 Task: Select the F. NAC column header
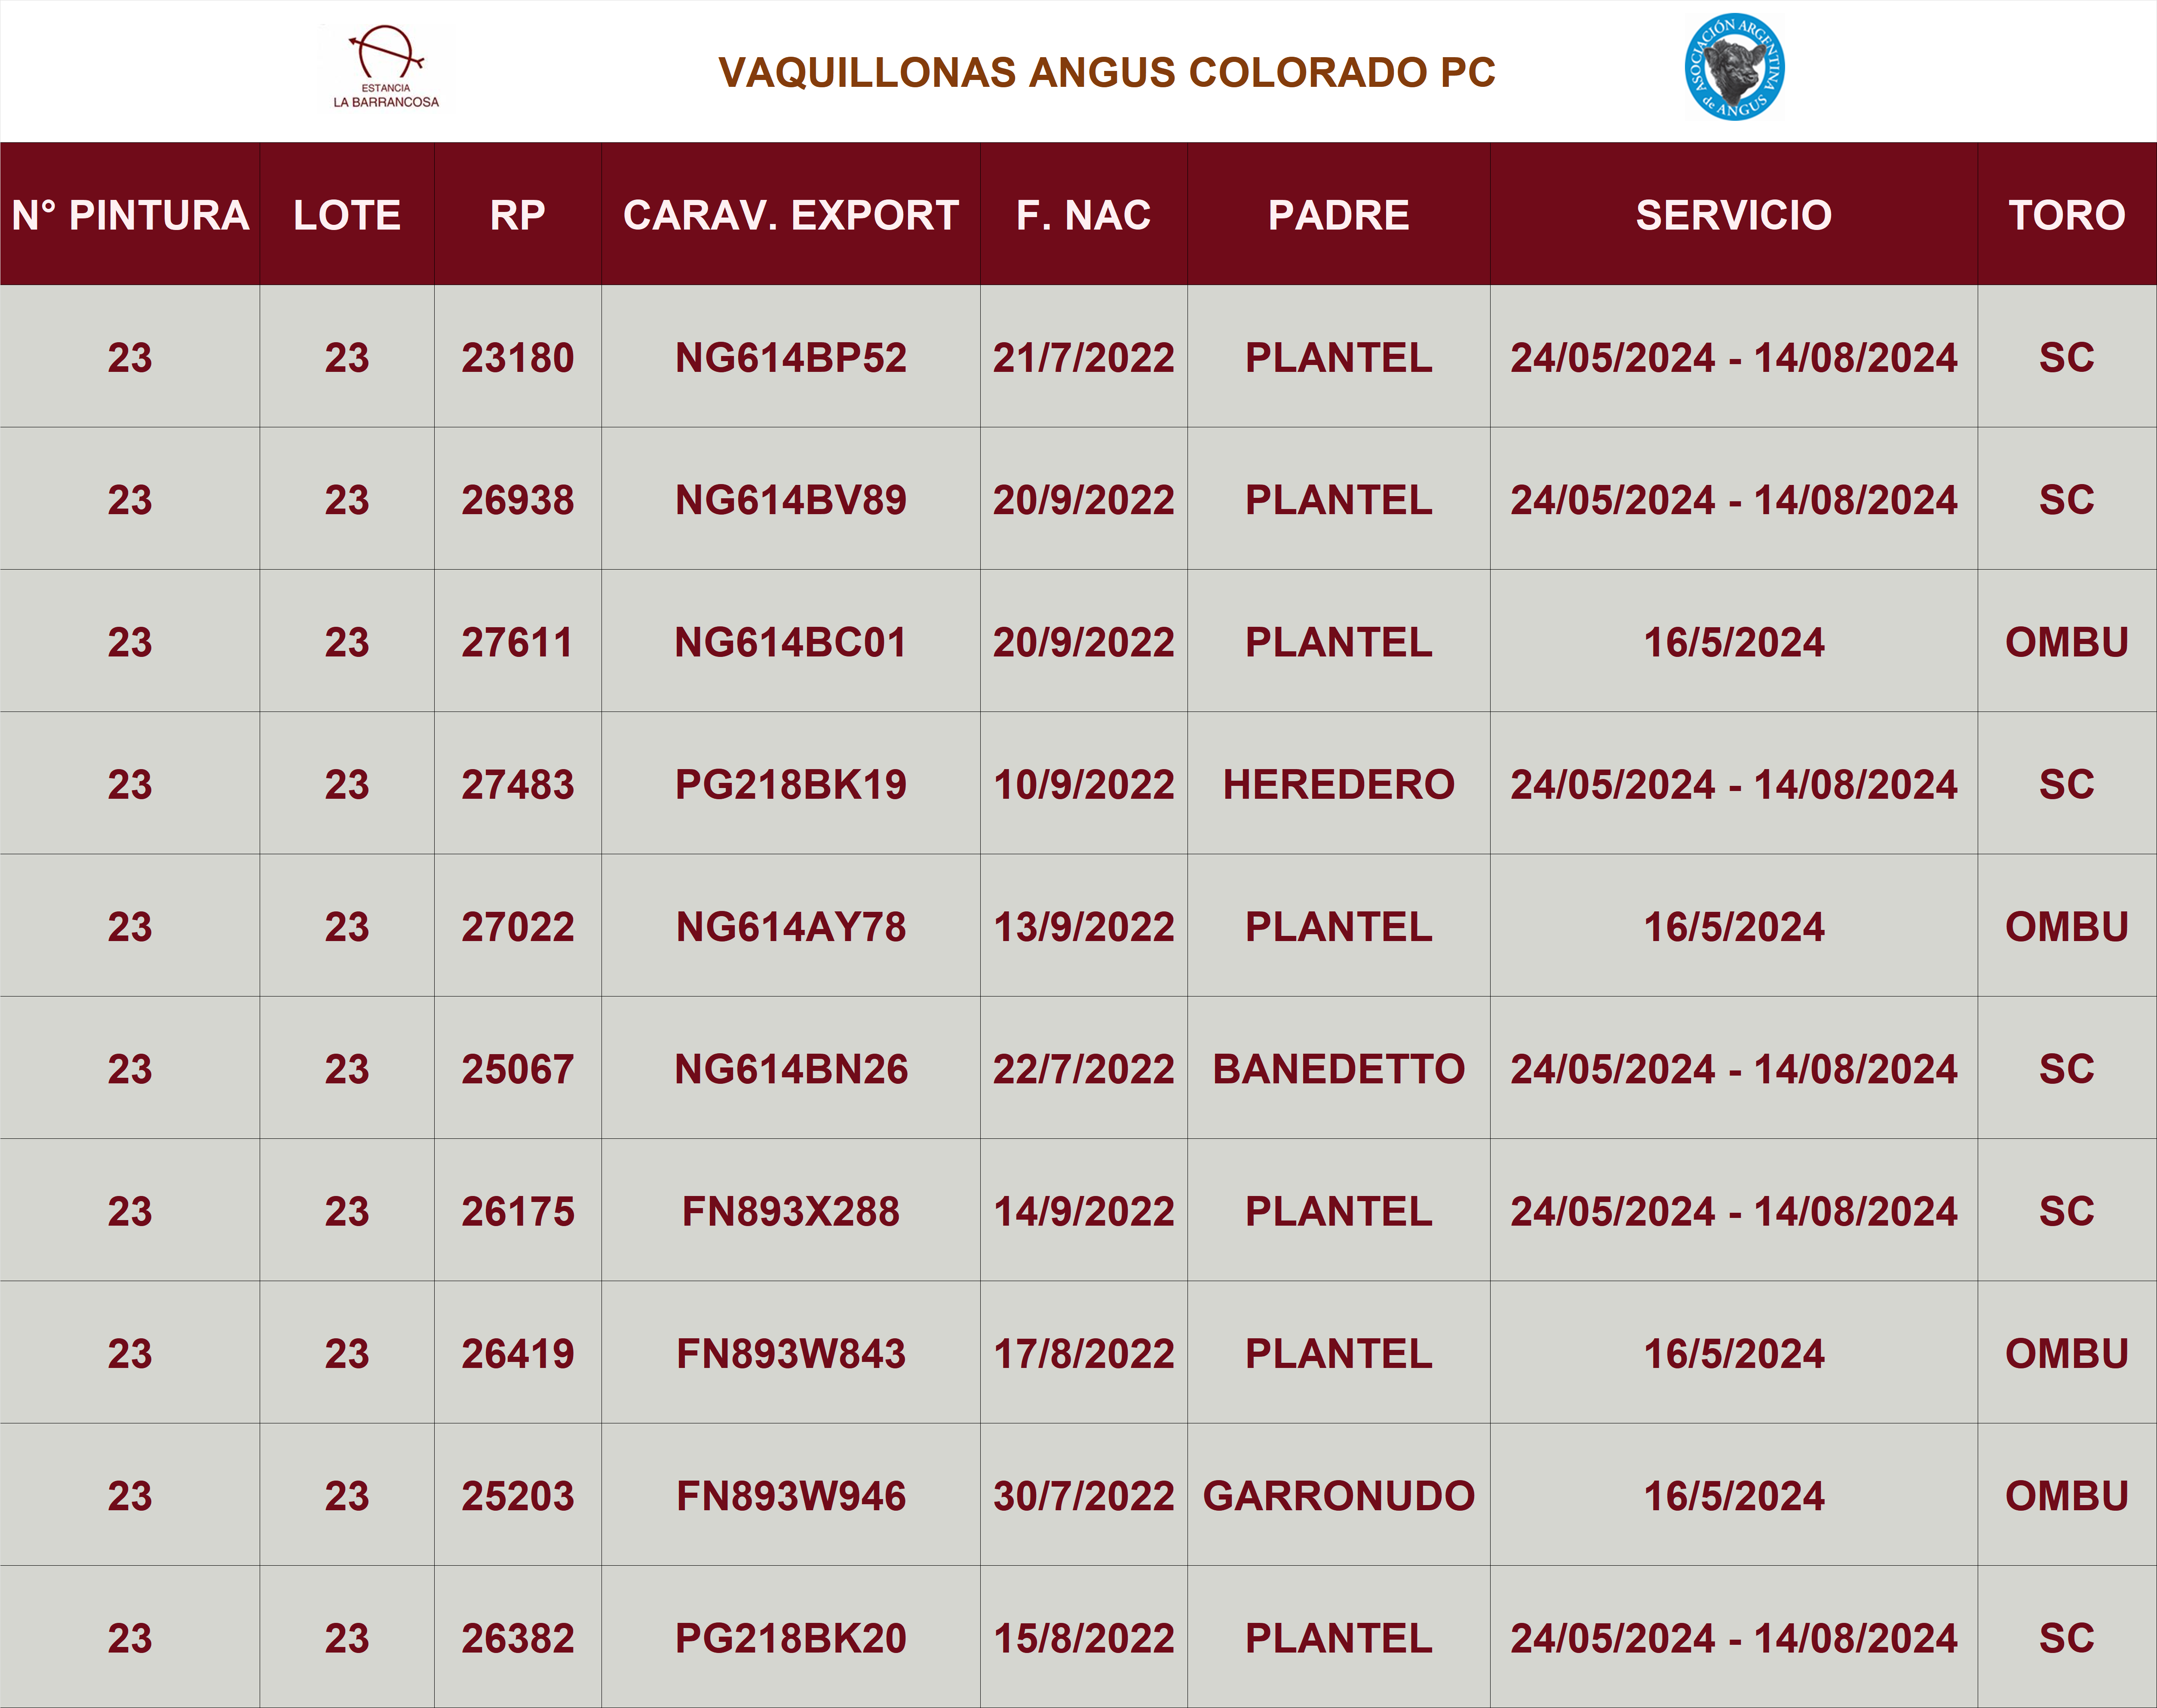coord(1083,215)
